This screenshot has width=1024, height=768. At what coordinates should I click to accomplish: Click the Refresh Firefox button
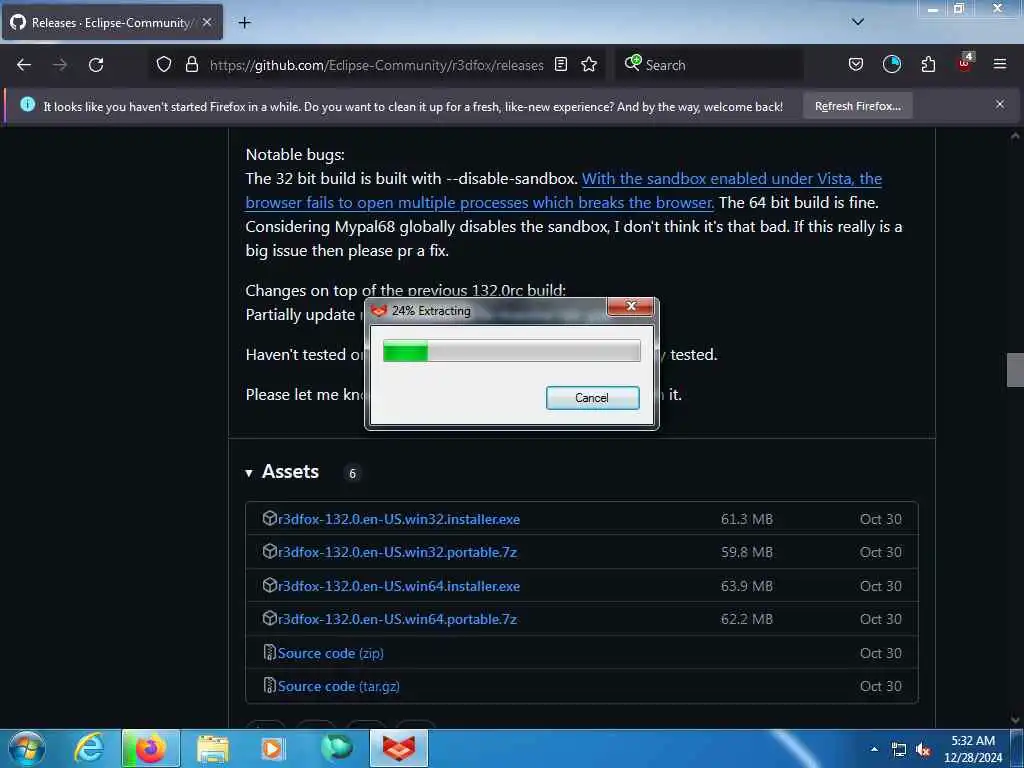click(x=857, y=106)
